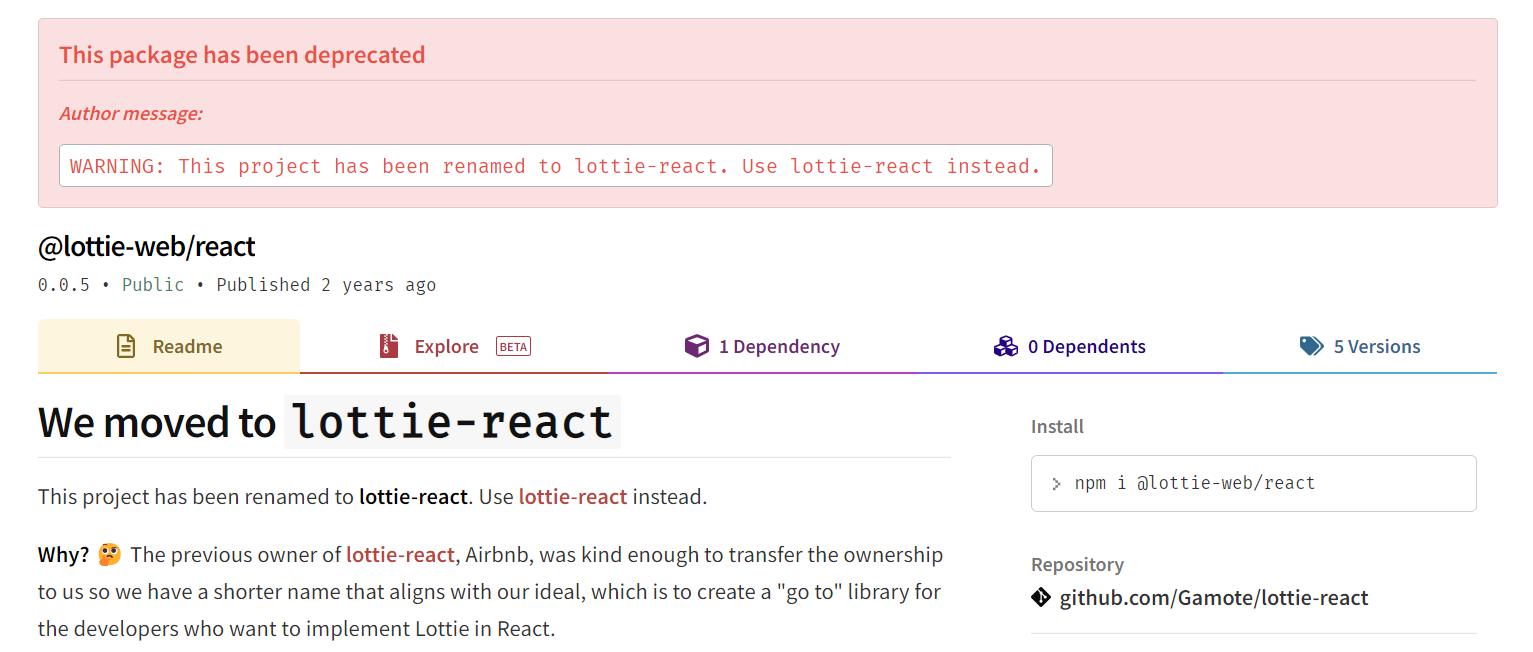This screenshot has width=1533, height=652.
Task: Open github.com/Gamote/lottie-react repository link
Action: [1214, 598]
